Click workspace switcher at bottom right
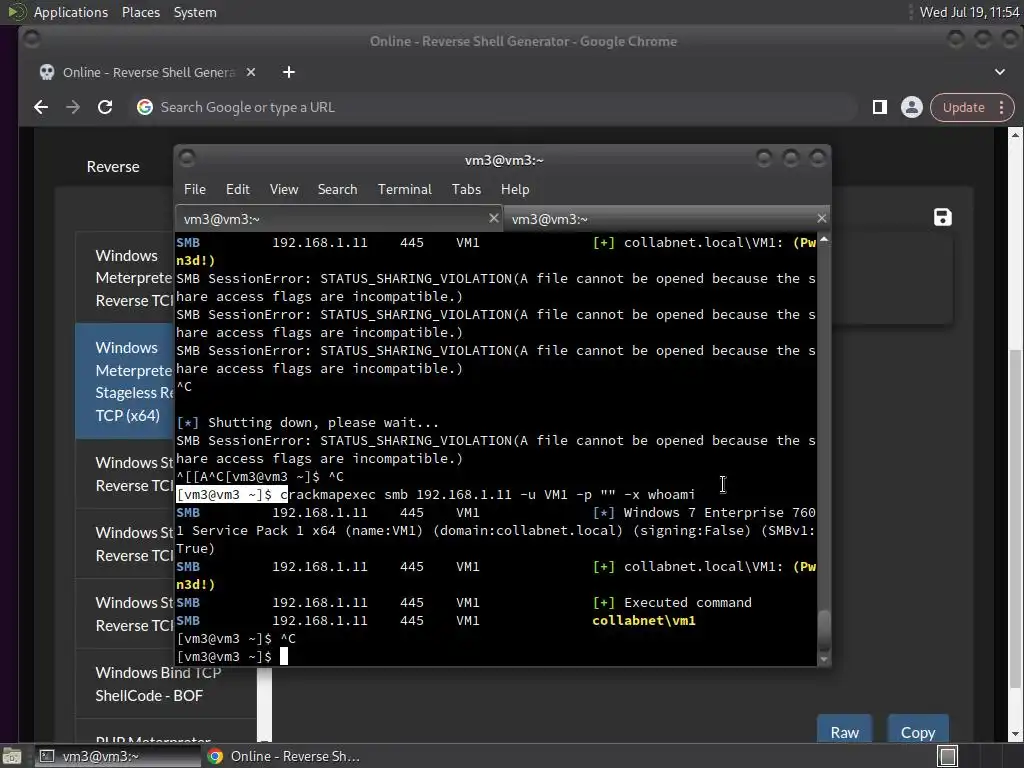Viewport: 1024px width, 768px height. pos(948,756)
